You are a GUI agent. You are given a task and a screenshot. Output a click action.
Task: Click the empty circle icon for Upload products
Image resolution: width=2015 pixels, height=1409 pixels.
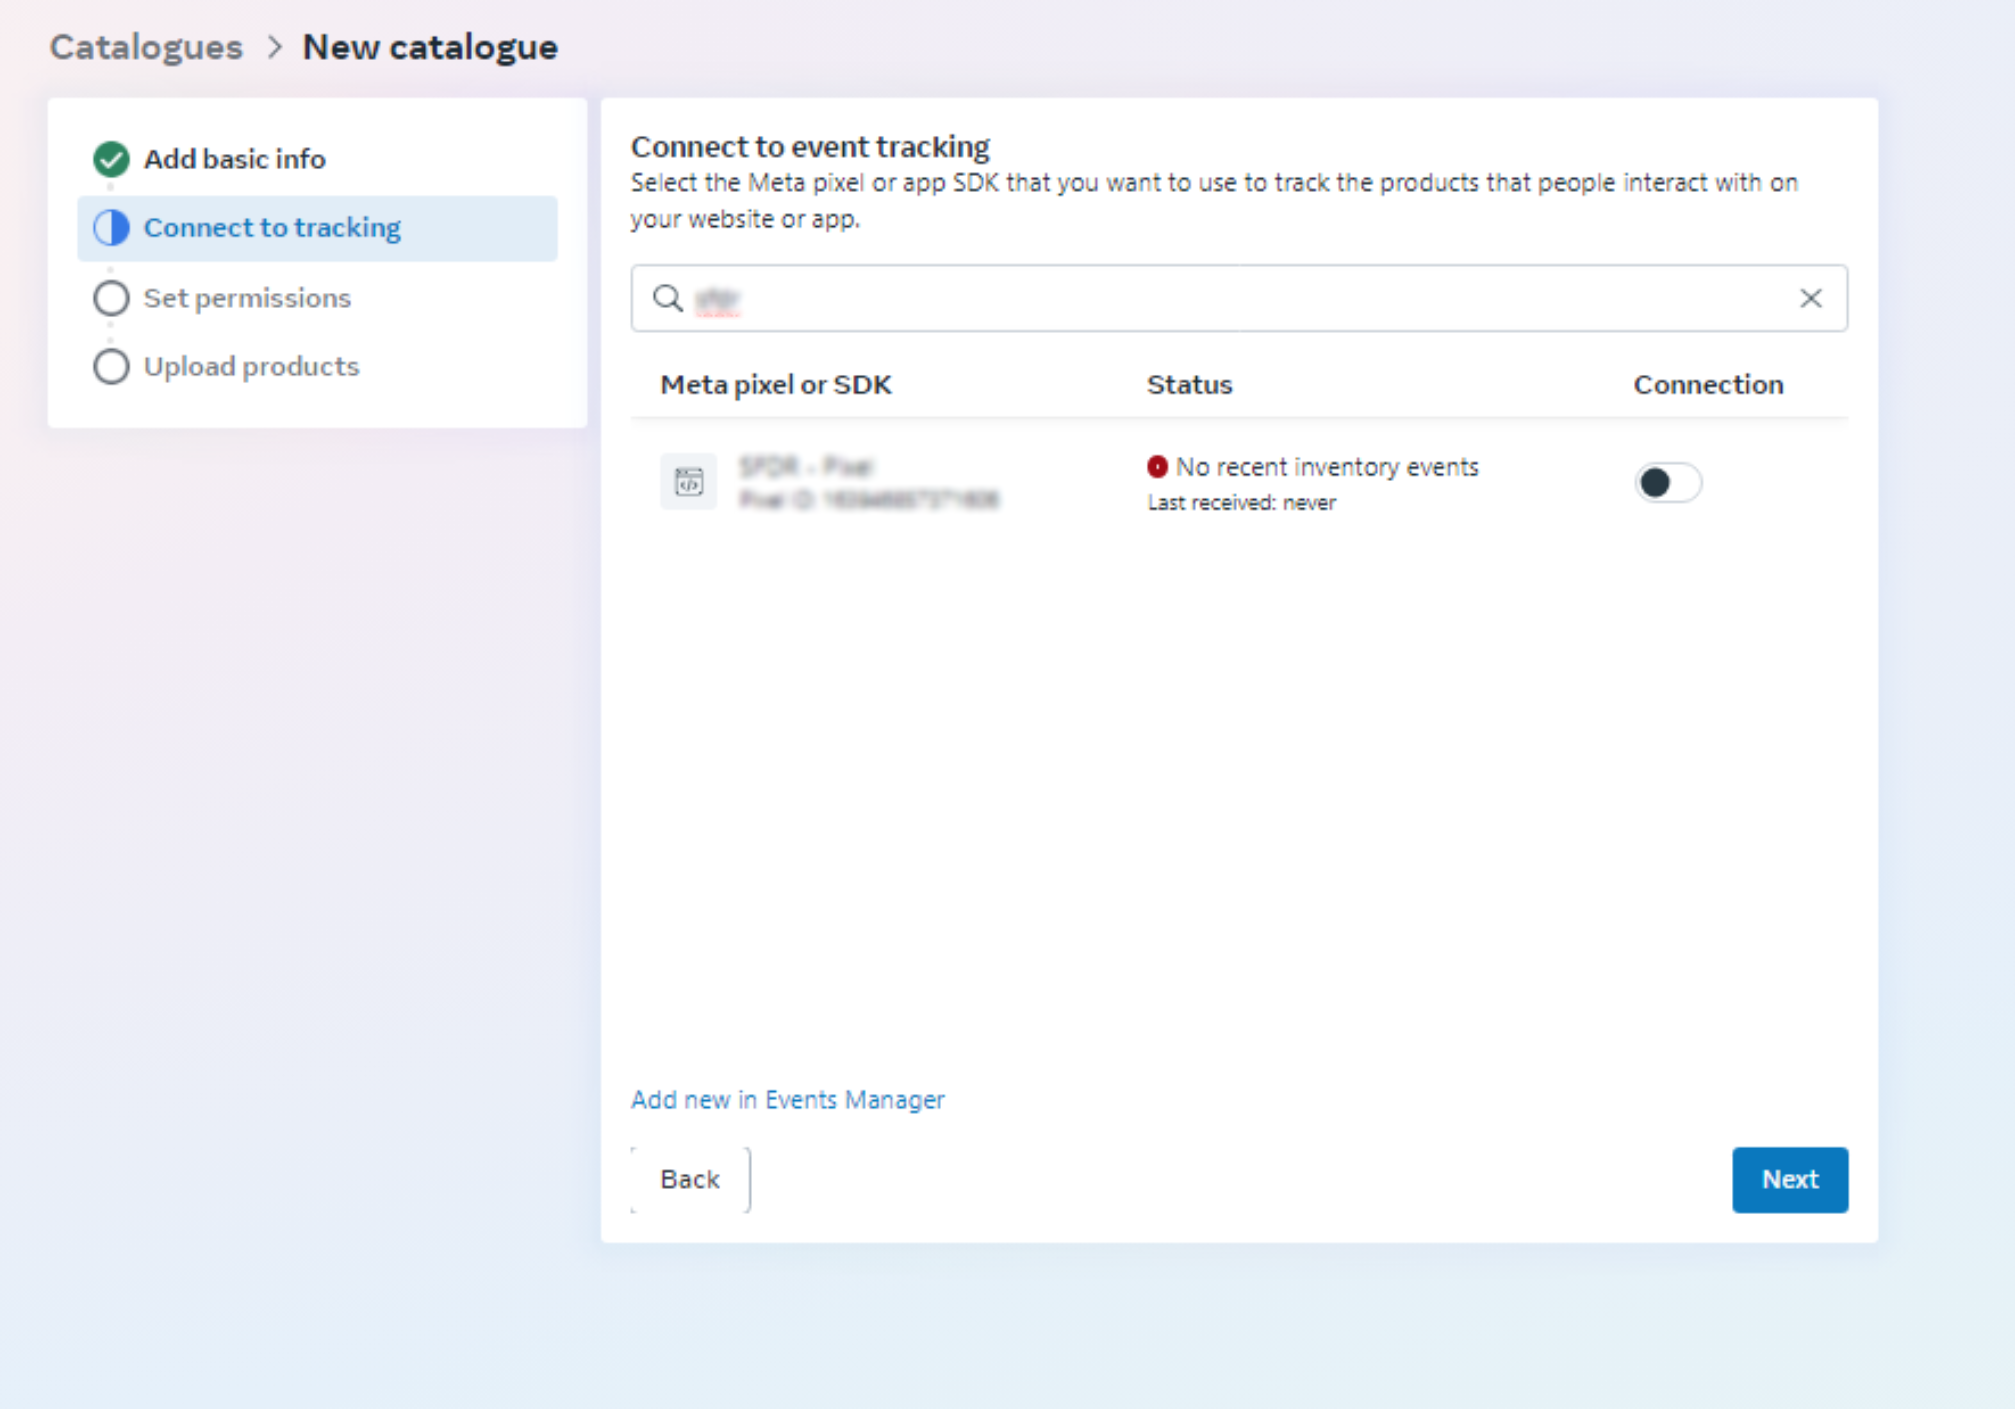coord(111,367)
